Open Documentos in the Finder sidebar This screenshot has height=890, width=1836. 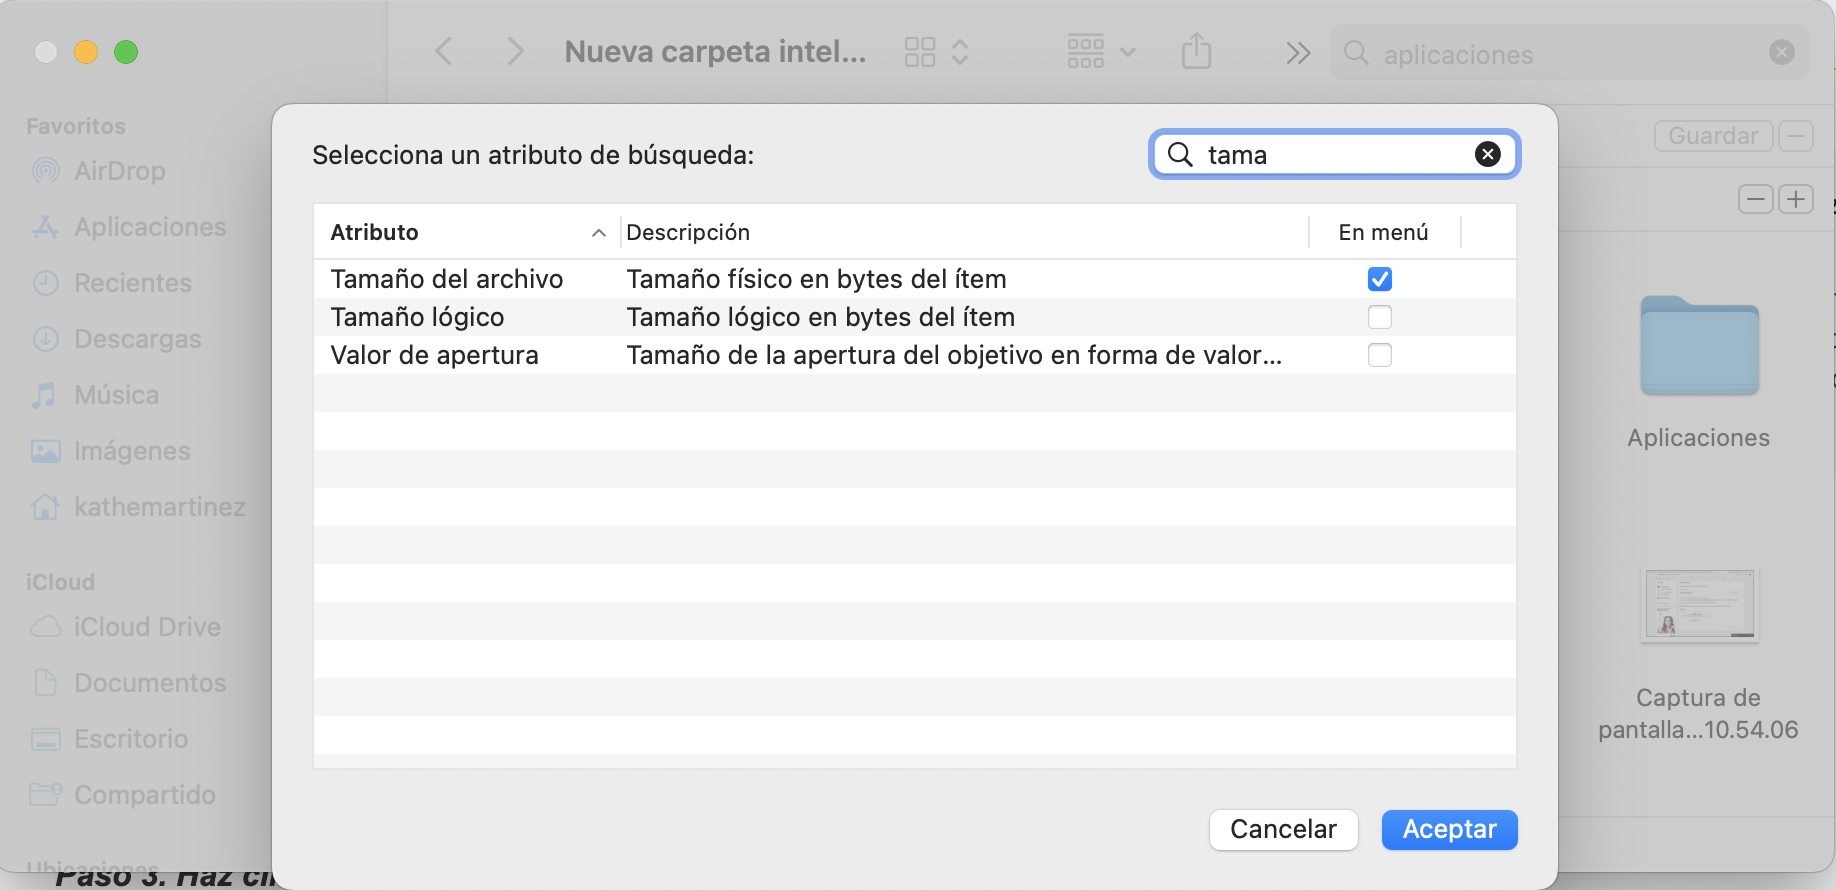click(129, 683)
